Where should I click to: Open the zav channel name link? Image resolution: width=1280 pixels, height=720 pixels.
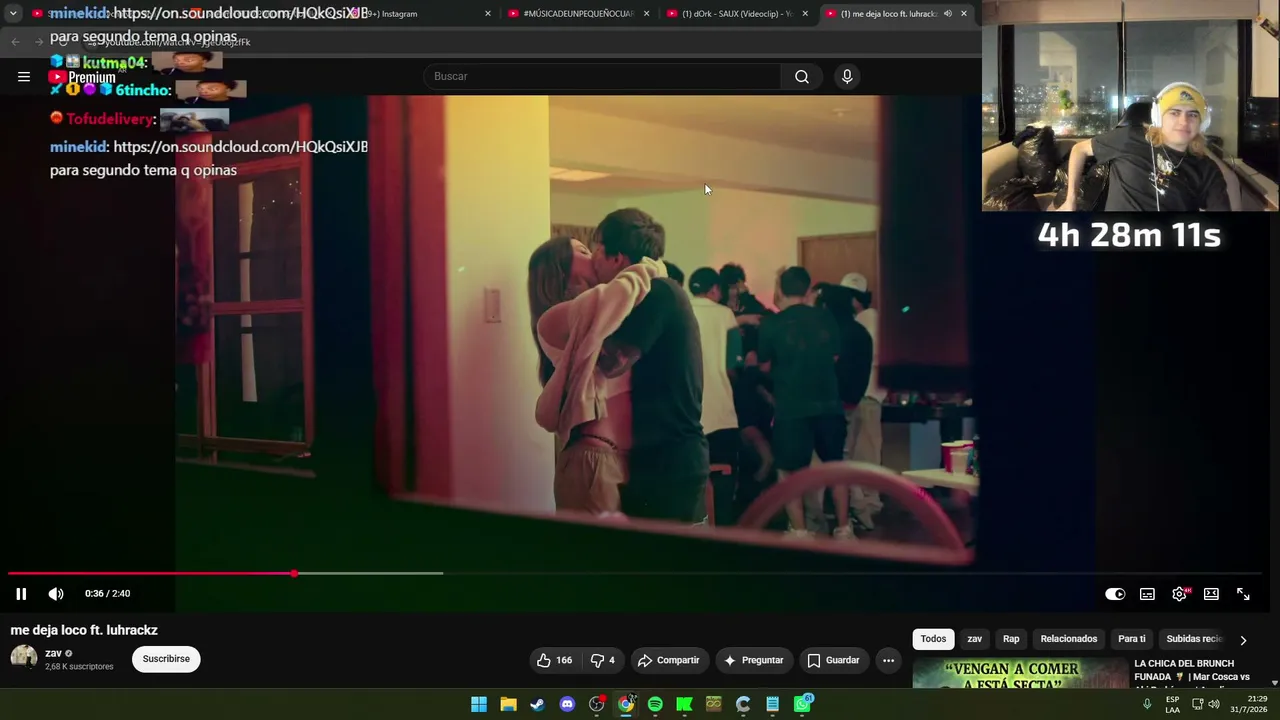click(x=53, y=653)
